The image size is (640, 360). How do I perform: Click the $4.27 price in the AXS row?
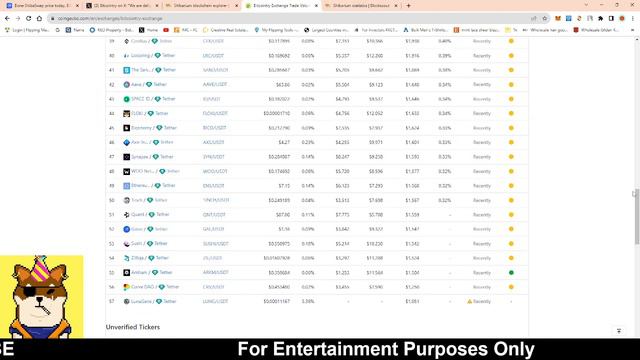[x=284, y=142]
